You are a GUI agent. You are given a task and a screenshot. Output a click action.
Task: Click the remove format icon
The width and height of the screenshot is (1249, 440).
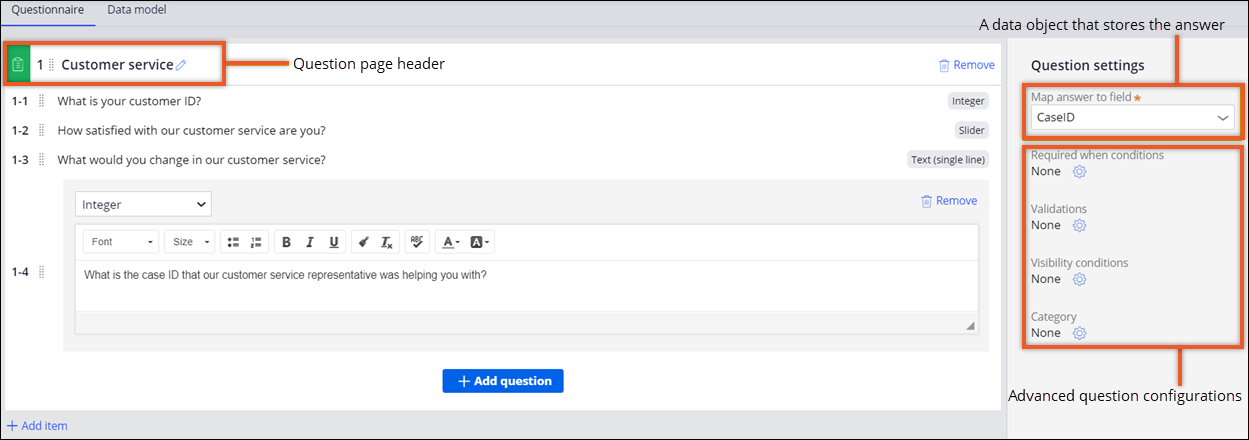(x=387, y=242)
